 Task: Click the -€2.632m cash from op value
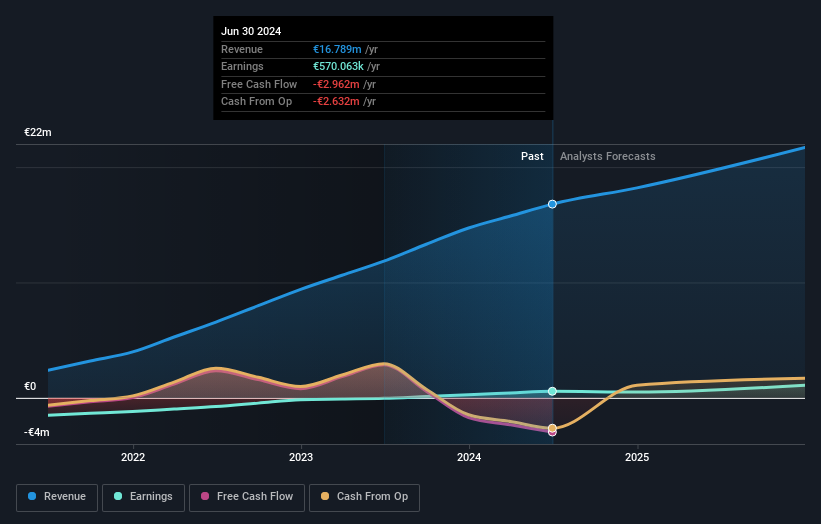336,102
